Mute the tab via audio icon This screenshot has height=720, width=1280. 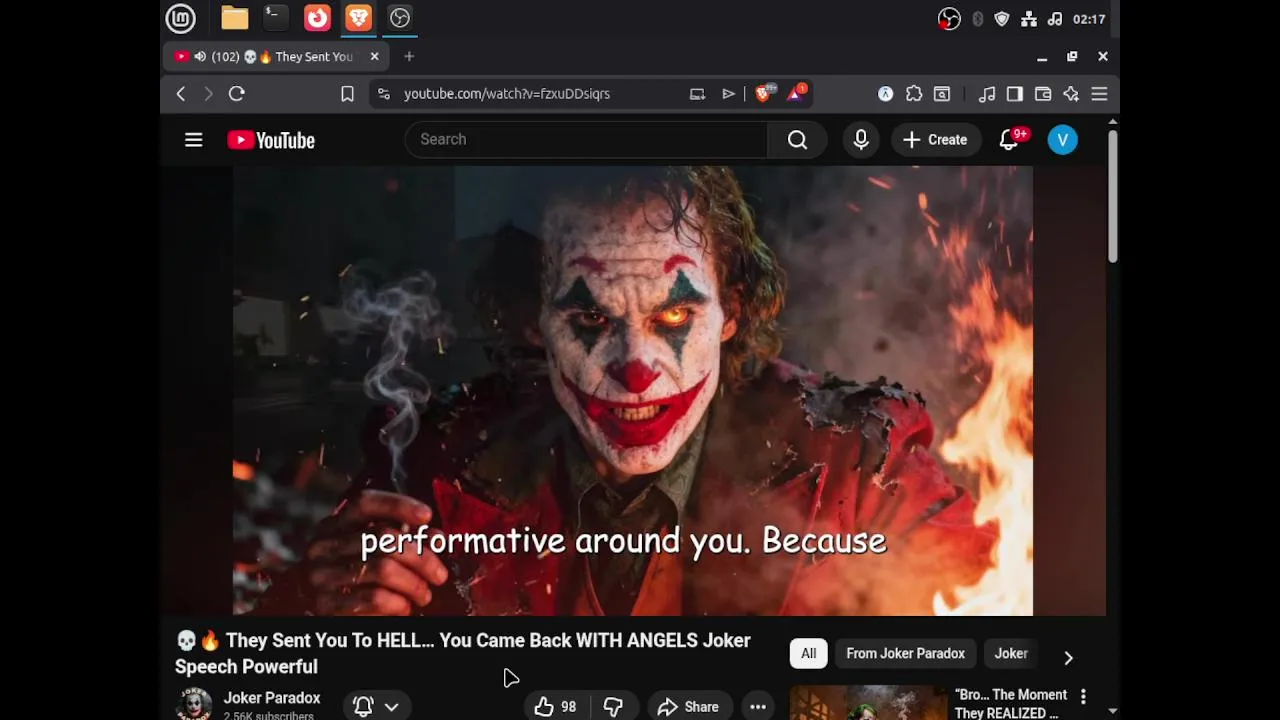click(200, 57)
